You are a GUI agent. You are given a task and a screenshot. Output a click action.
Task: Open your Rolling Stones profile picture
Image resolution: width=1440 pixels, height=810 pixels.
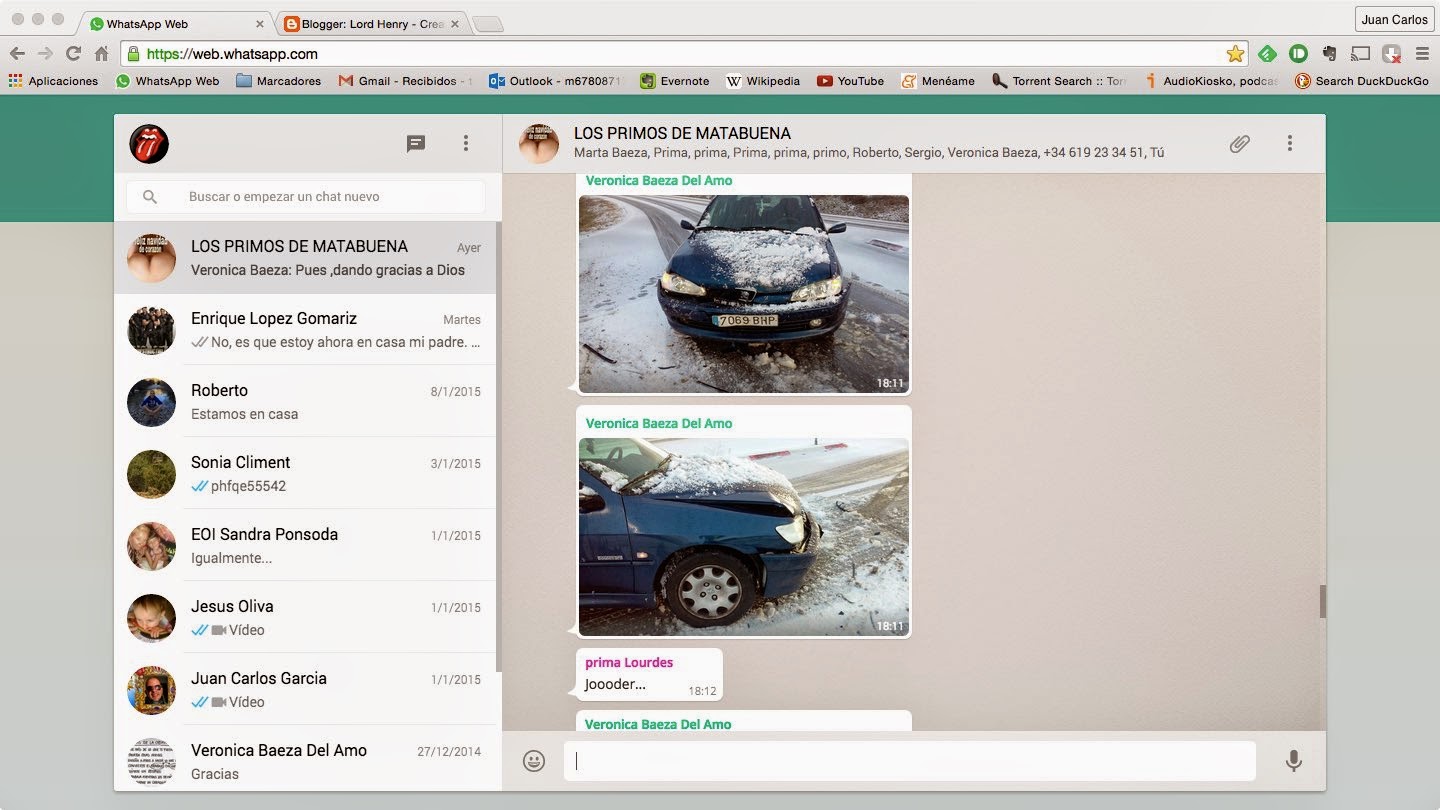tap(149, 144)
